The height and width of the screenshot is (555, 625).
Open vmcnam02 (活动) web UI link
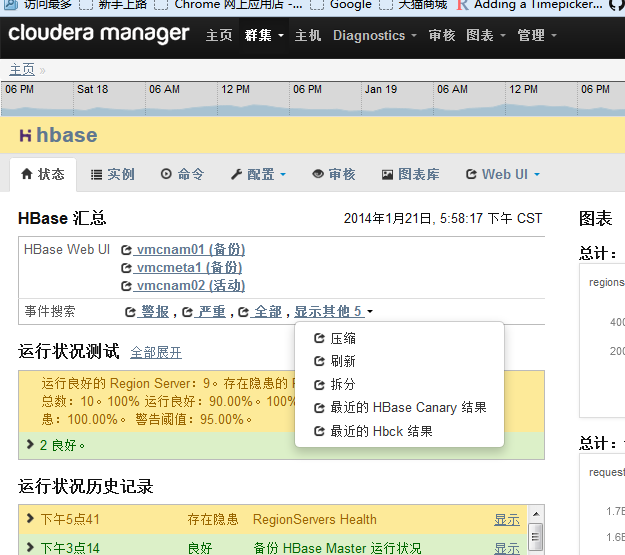point(189,286)
